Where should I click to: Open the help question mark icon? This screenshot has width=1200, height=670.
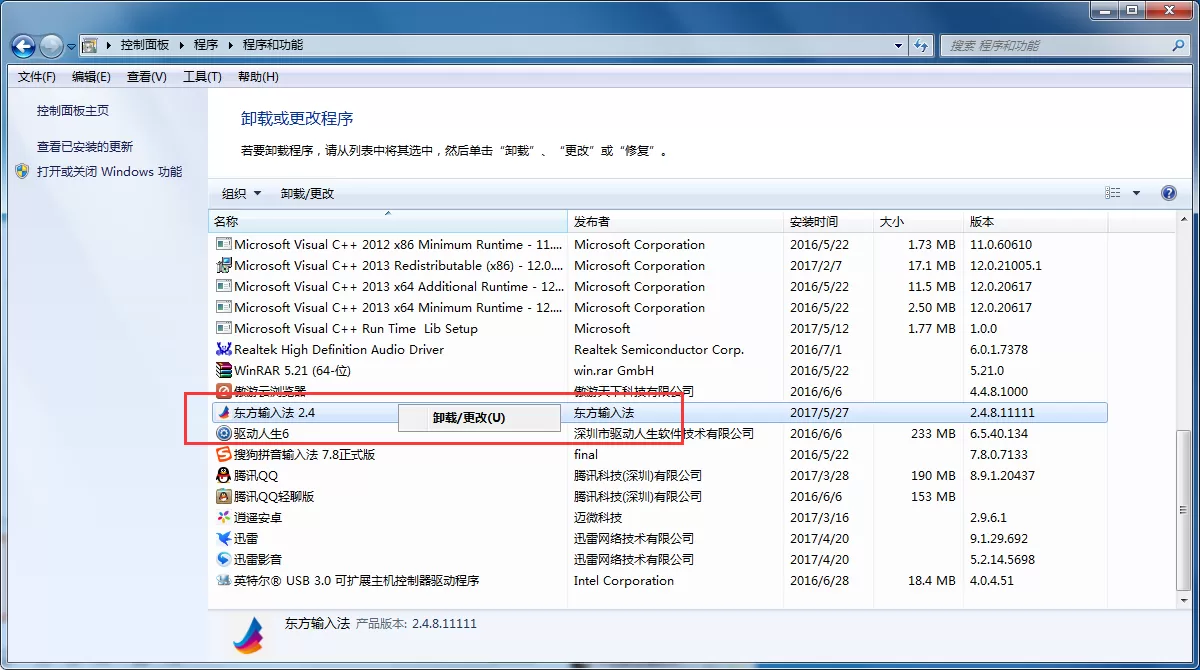[1168, 193]
